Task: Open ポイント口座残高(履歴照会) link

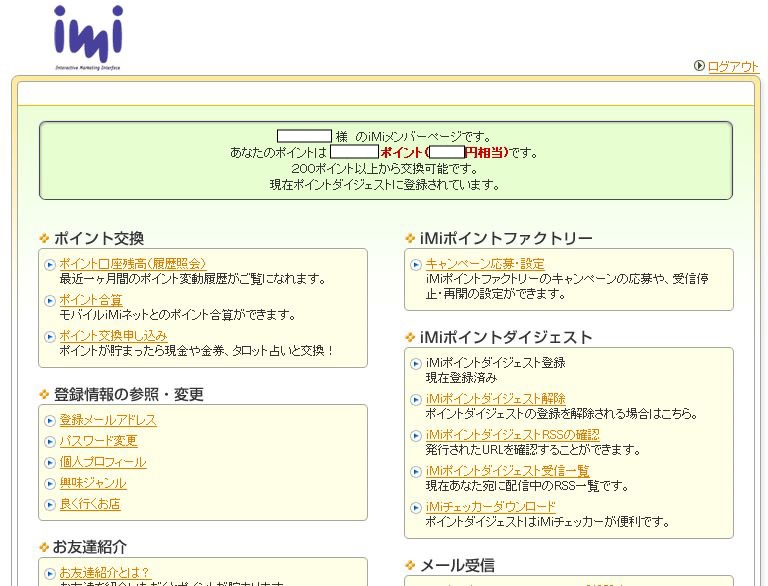Action: coord(133,264)
